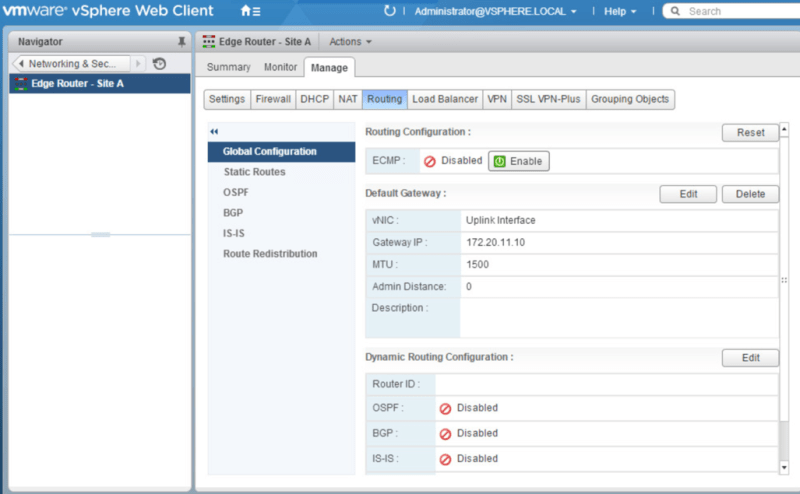Delete the Default Gateway
The height and width of the screenshot is (494, 800).
750,194
